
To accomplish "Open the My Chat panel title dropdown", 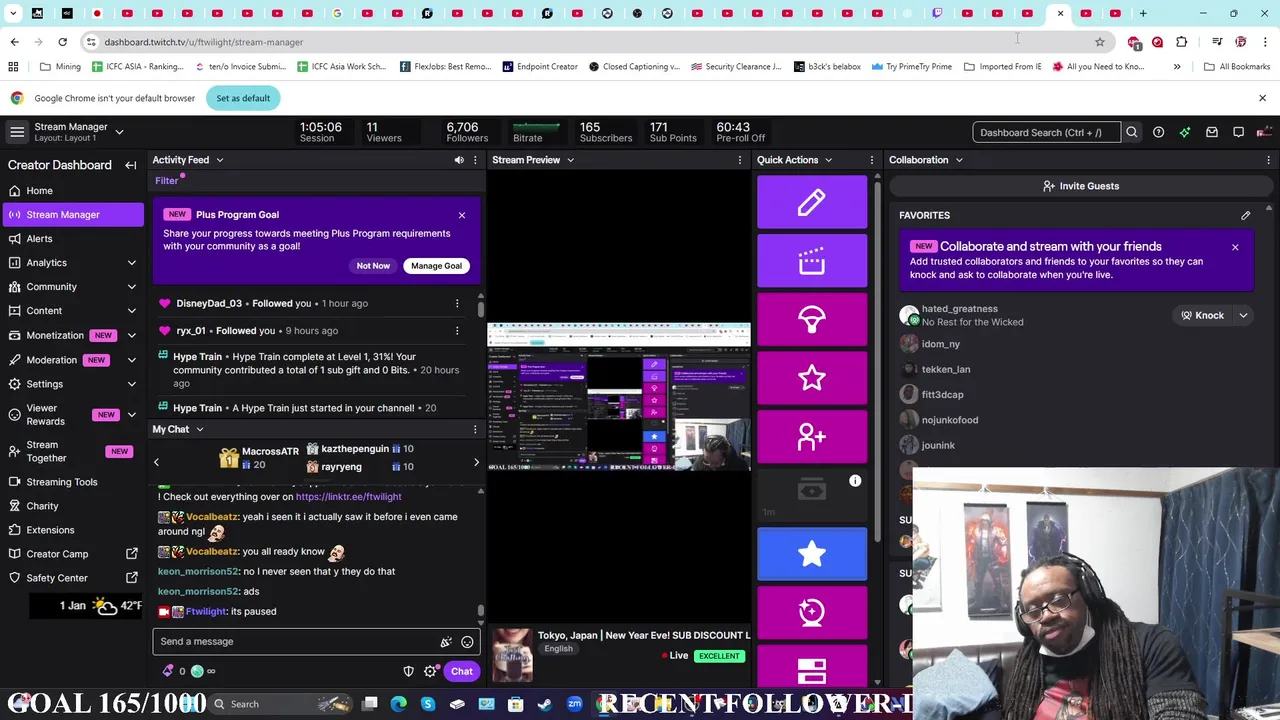I will point(199,429).
